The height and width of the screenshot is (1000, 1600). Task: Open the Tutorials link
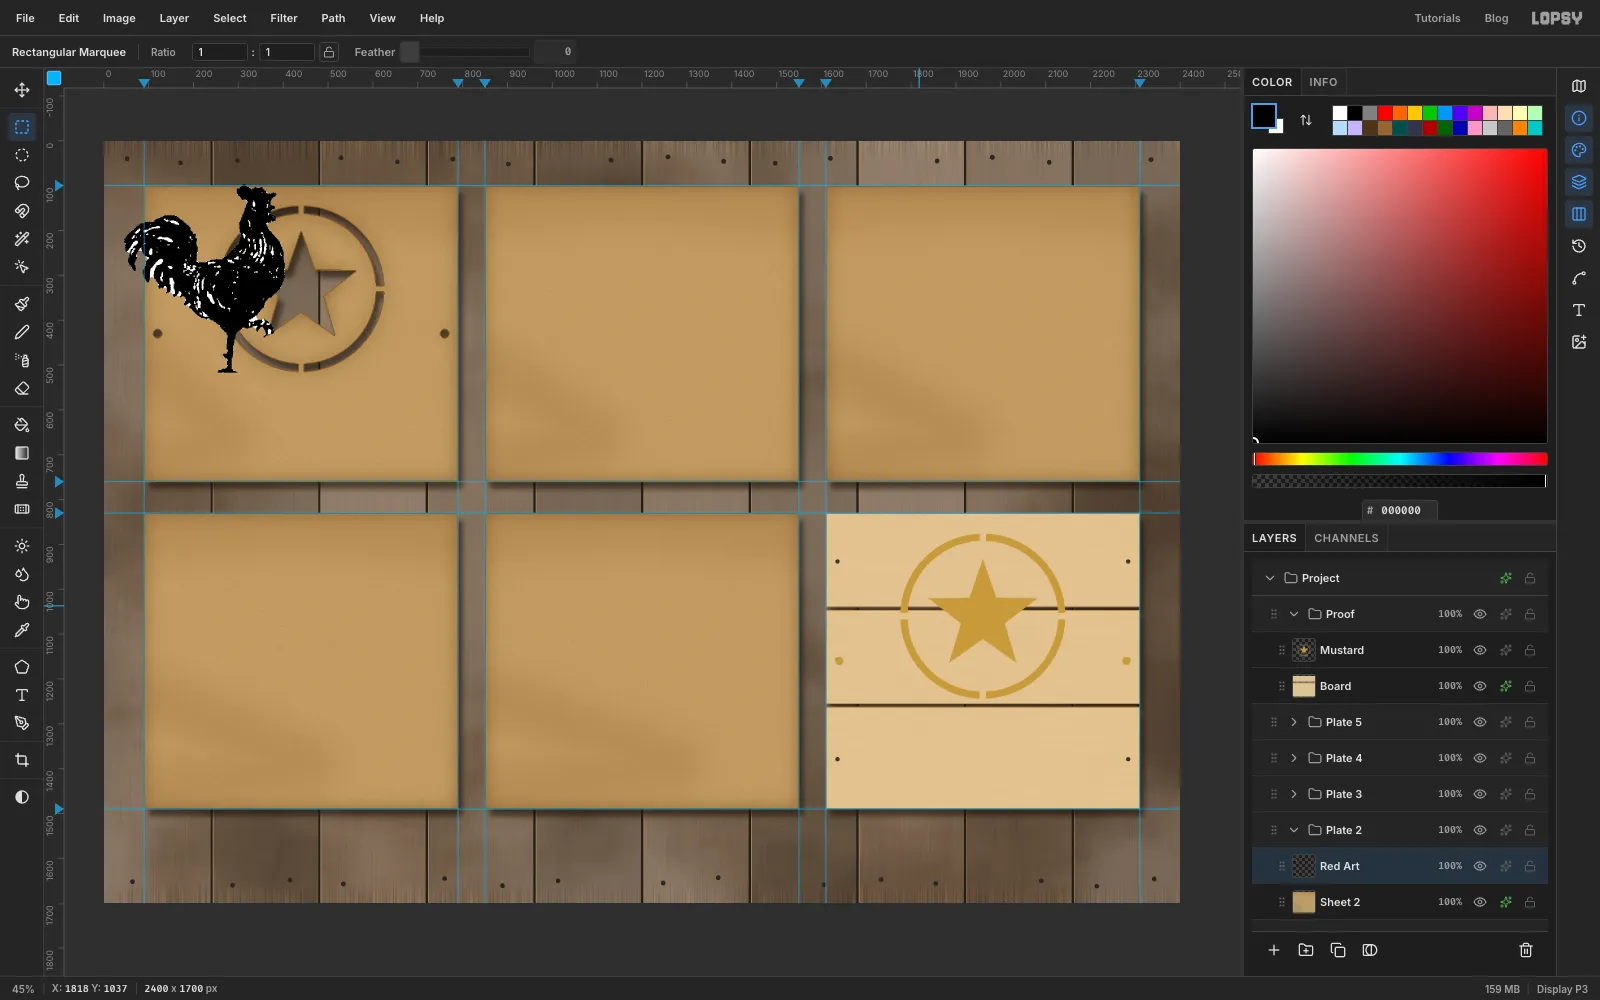pyautogui.click(x=1437, y=18)
